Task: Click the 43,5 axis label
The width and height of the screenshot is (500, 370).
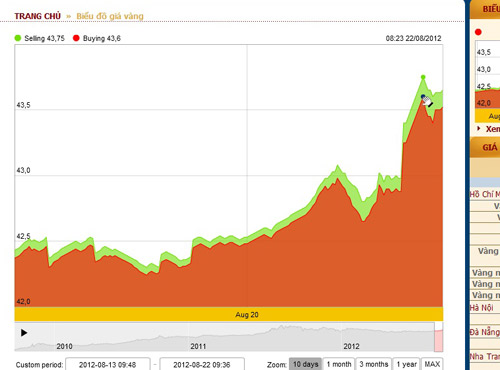Action: click(23, 105)
